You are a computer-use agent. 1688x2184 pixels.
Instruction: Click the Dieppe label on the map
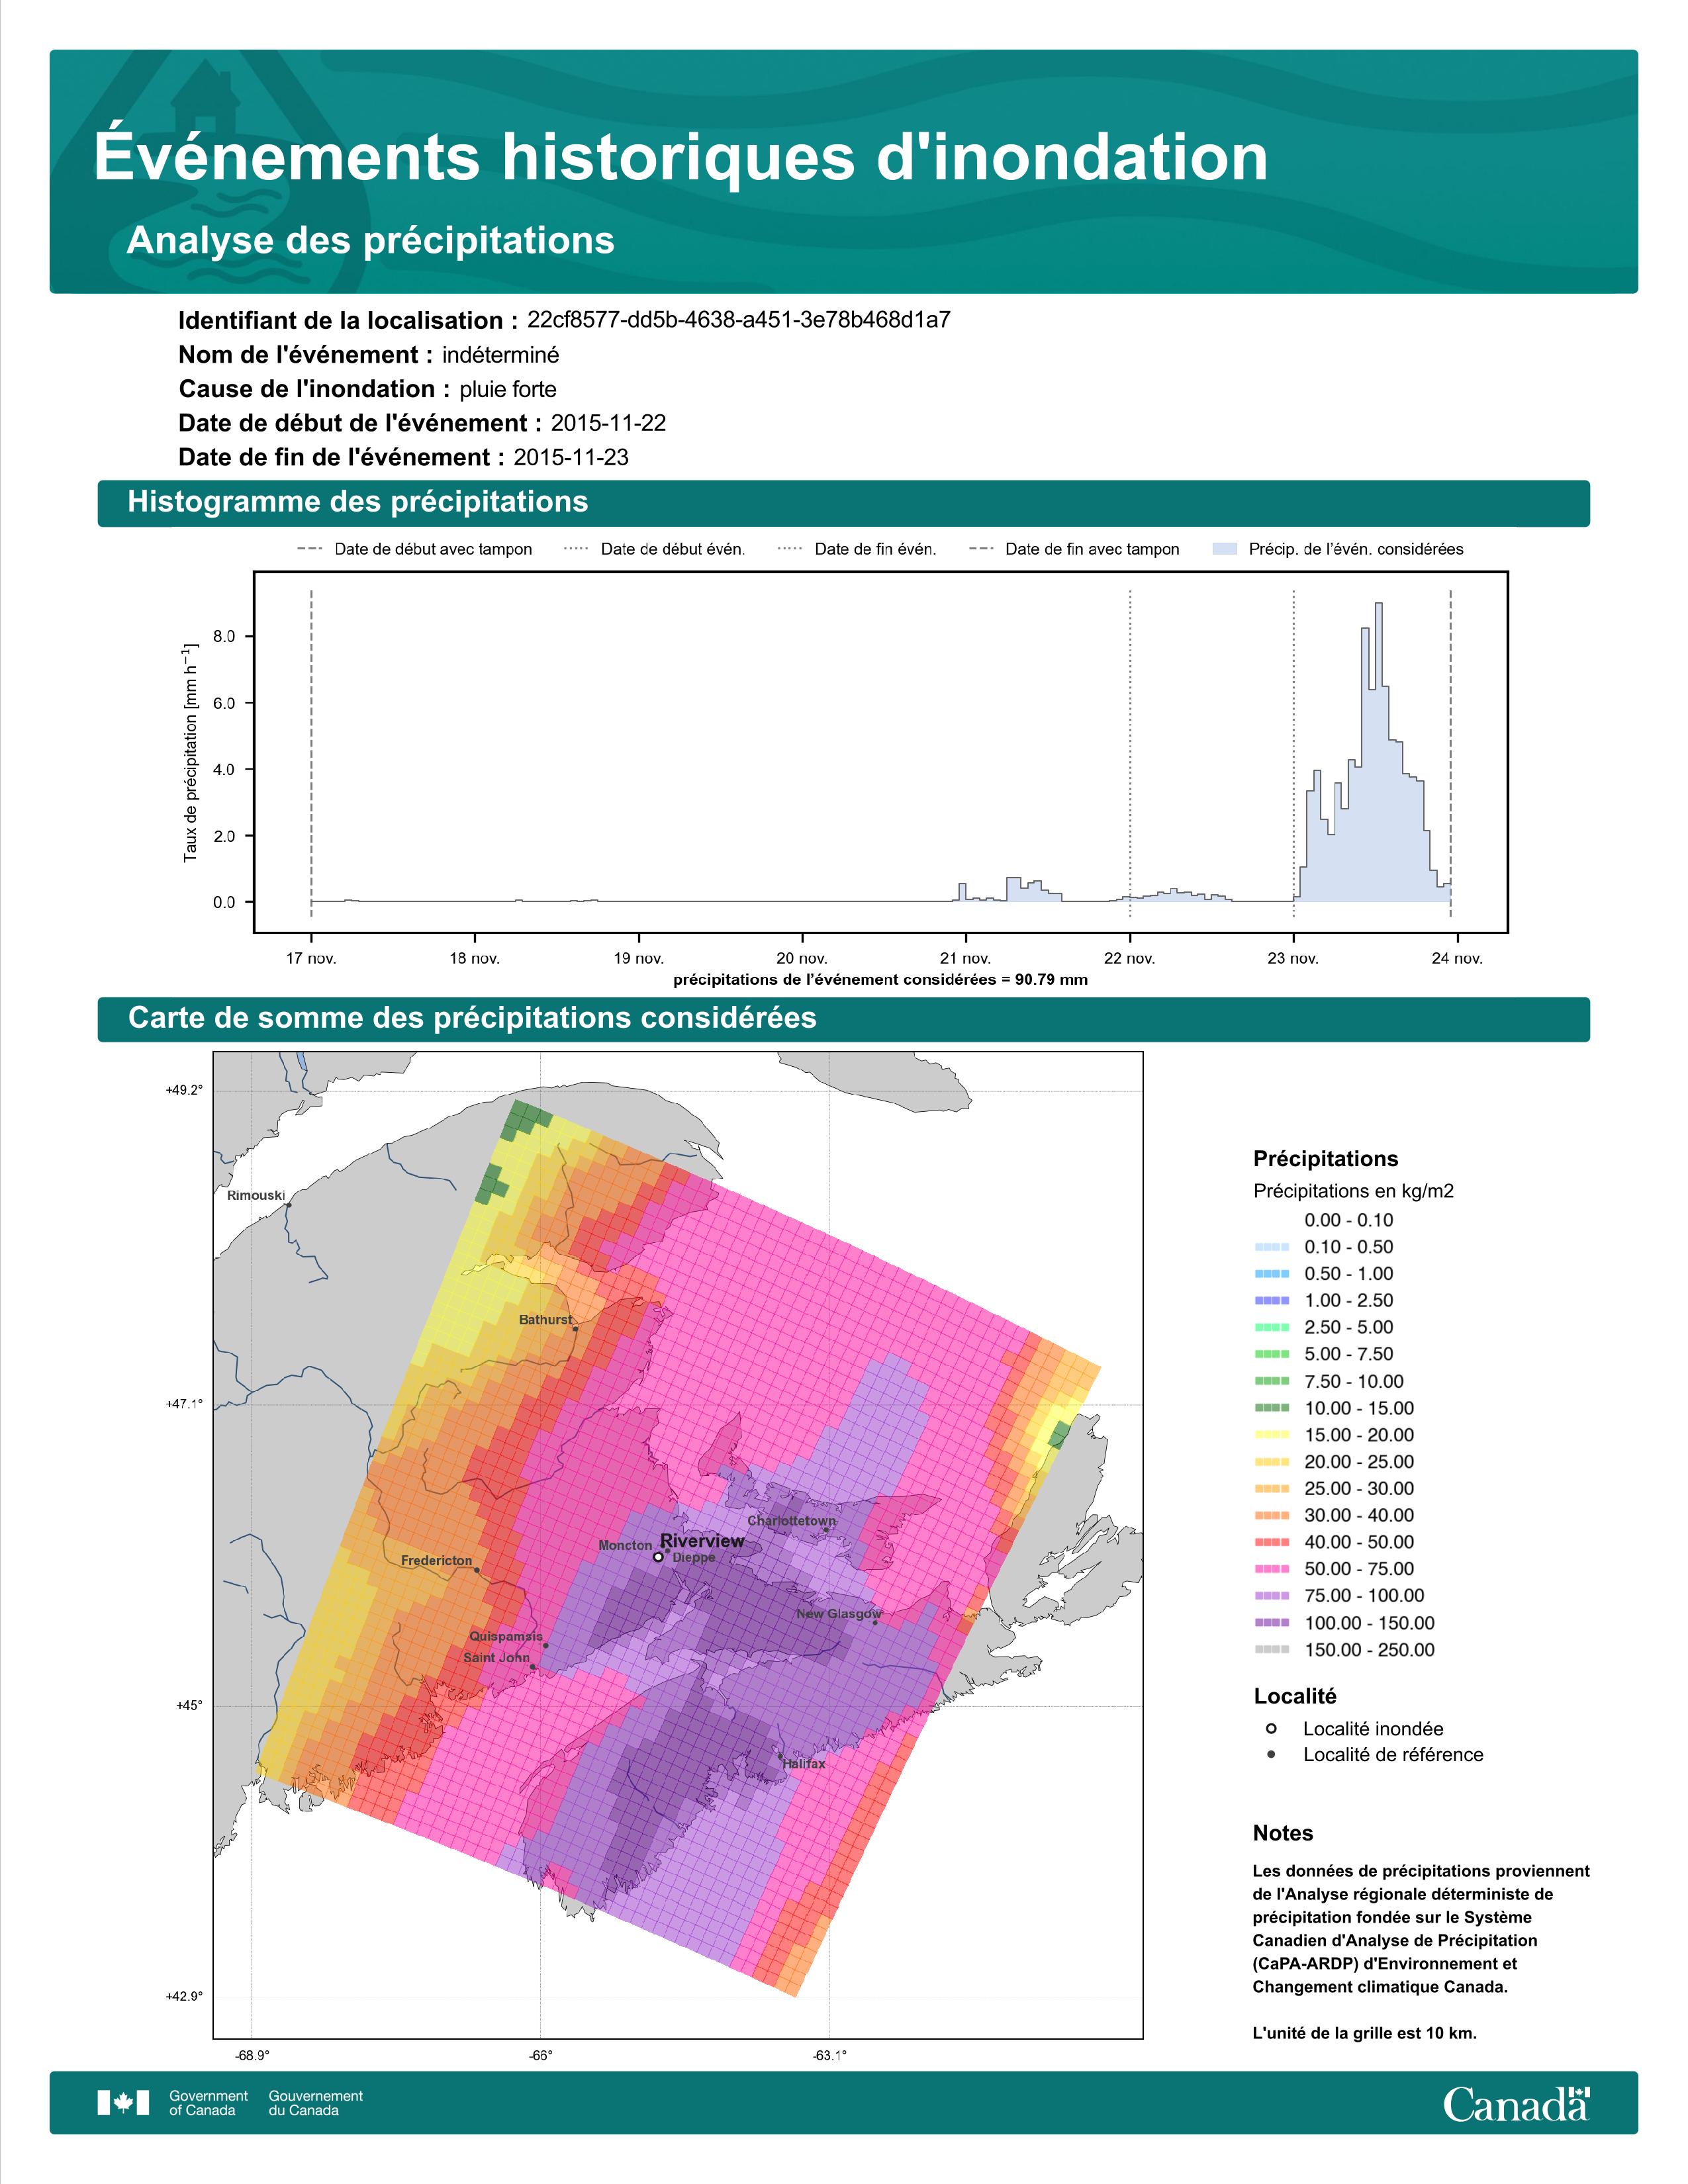coord(694,1557)
